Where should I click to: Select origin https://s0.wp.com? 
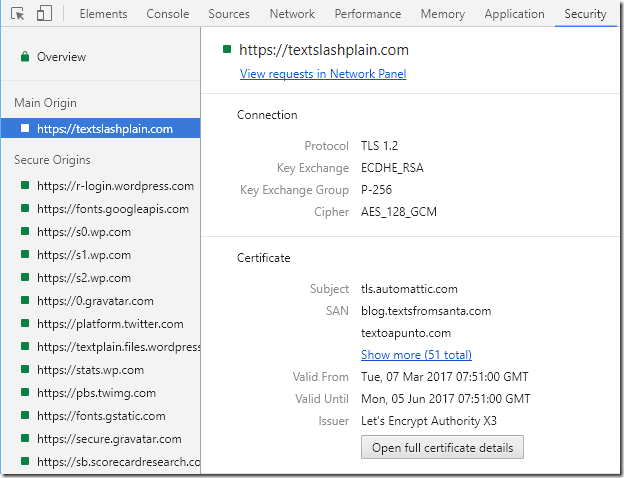click(101, 232)
